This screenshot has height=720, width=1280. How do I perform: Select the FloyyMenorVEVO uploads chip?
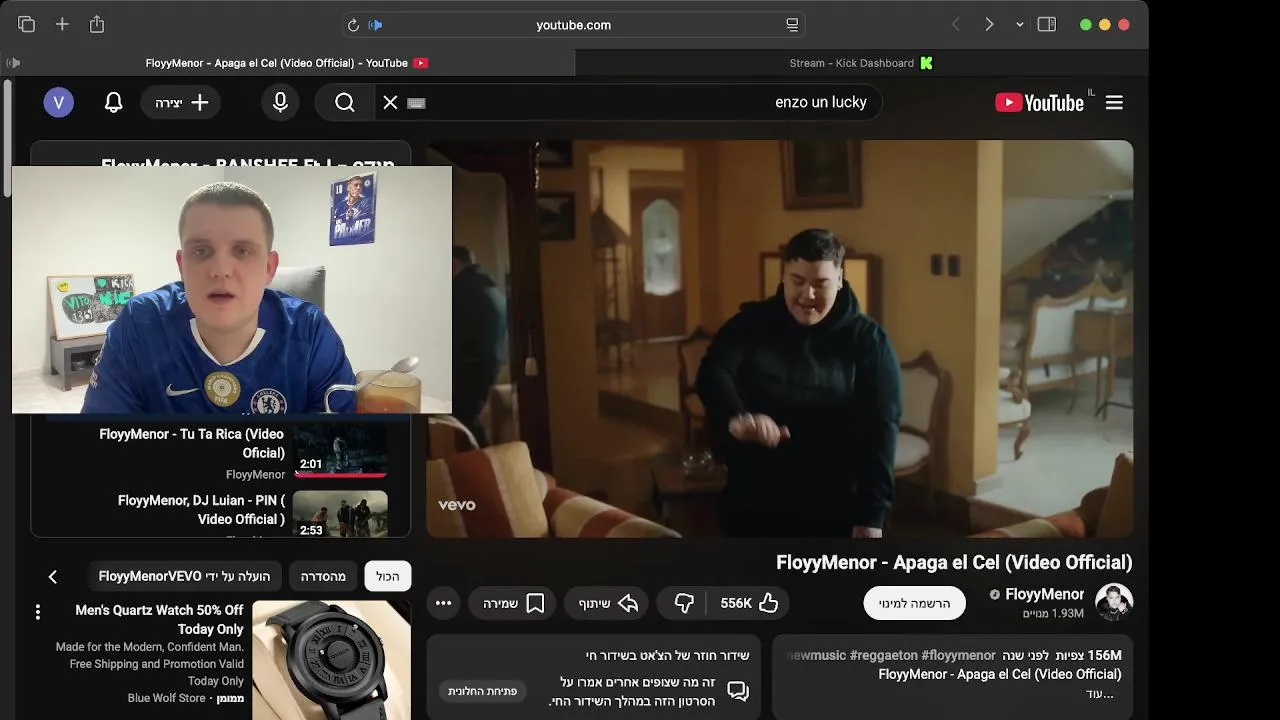pos(184,576)
